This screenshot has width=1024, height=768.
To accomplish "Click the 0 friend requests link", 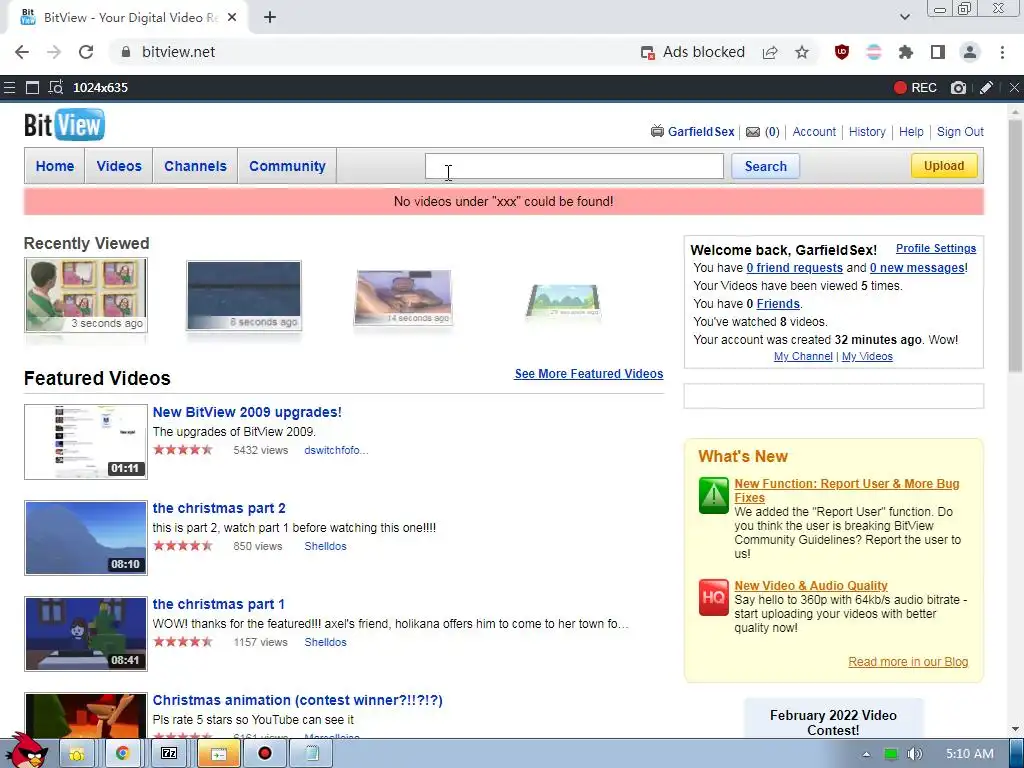I will pyautogui.click(x=794, y=268).
